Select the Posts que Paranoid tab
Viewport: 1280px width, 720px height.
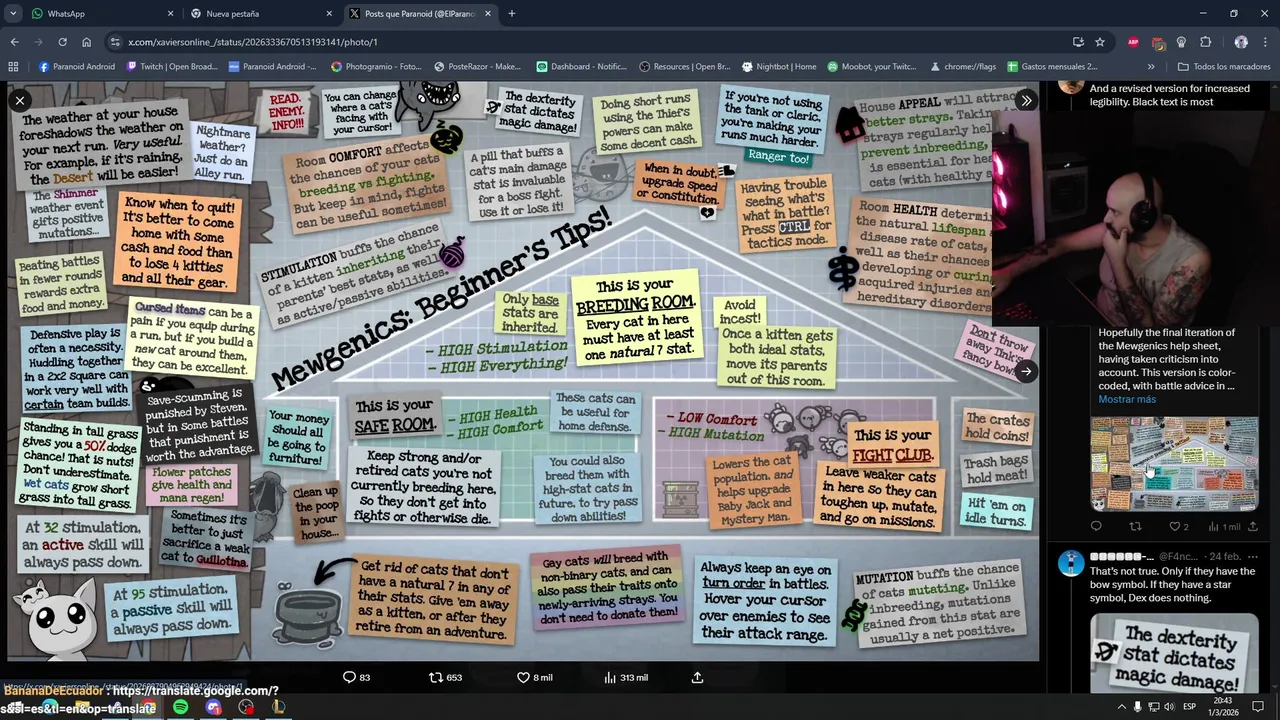pos(420,14)
